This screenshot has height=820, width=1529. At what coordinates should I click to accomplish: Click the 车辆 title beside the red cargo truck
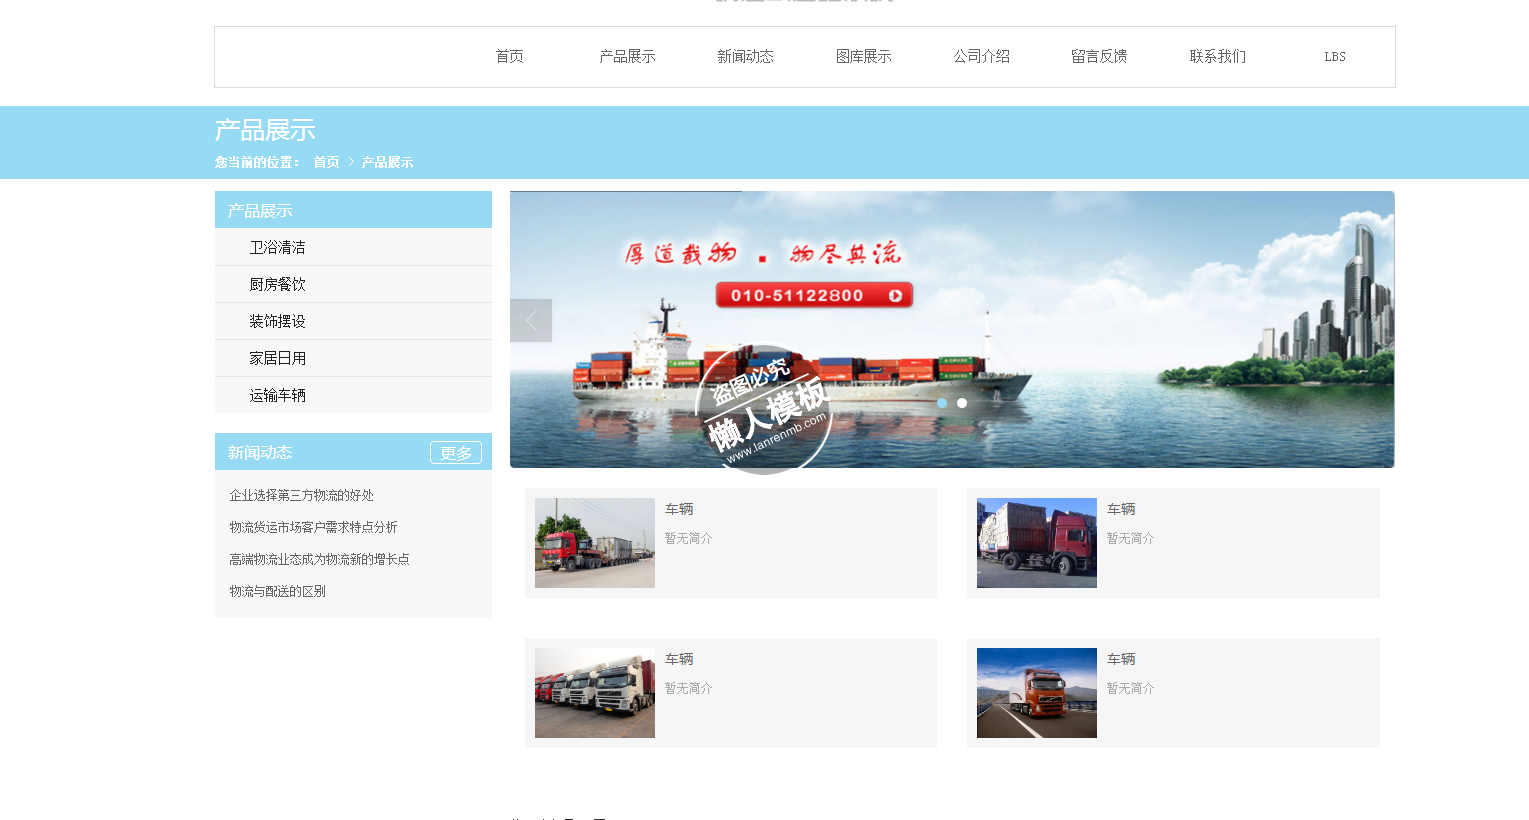[1121, 509]
